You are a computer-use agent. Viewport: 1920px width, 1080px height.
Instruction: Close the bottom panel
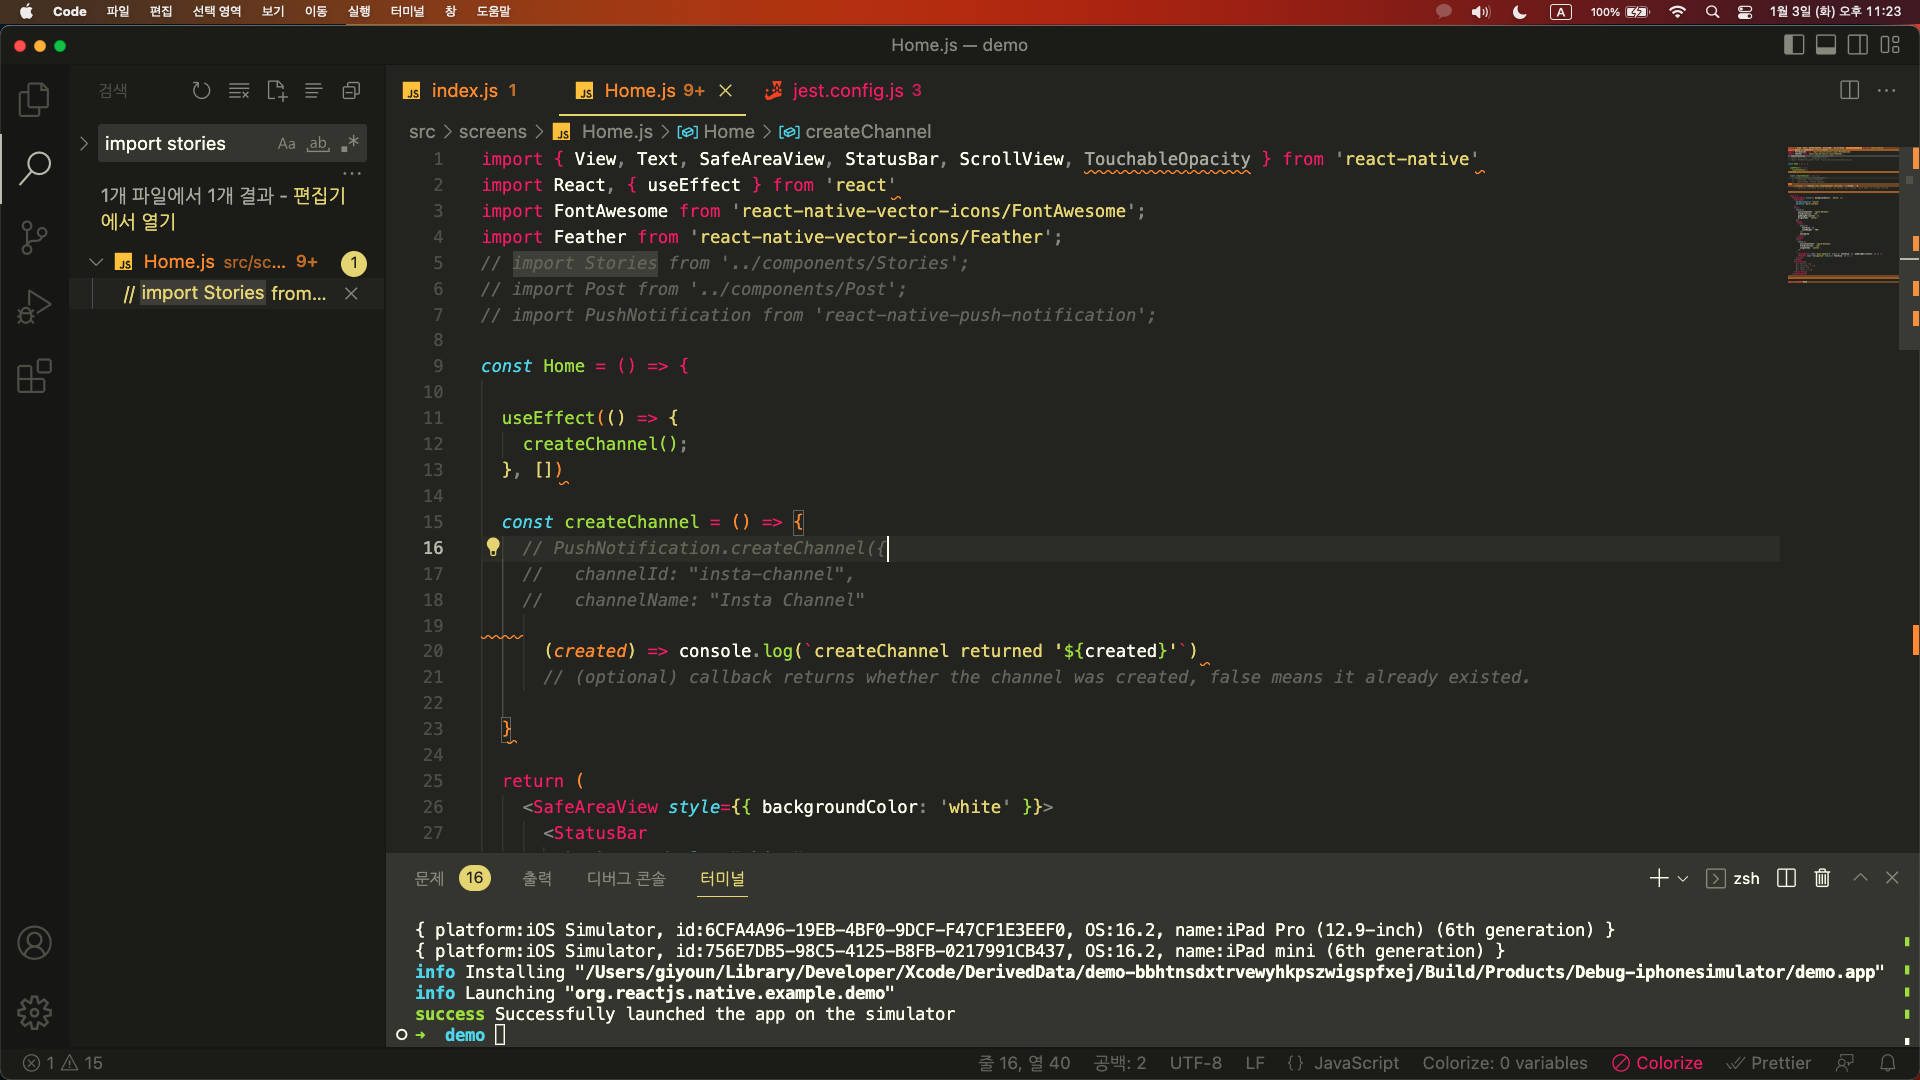click(1892, 878)
